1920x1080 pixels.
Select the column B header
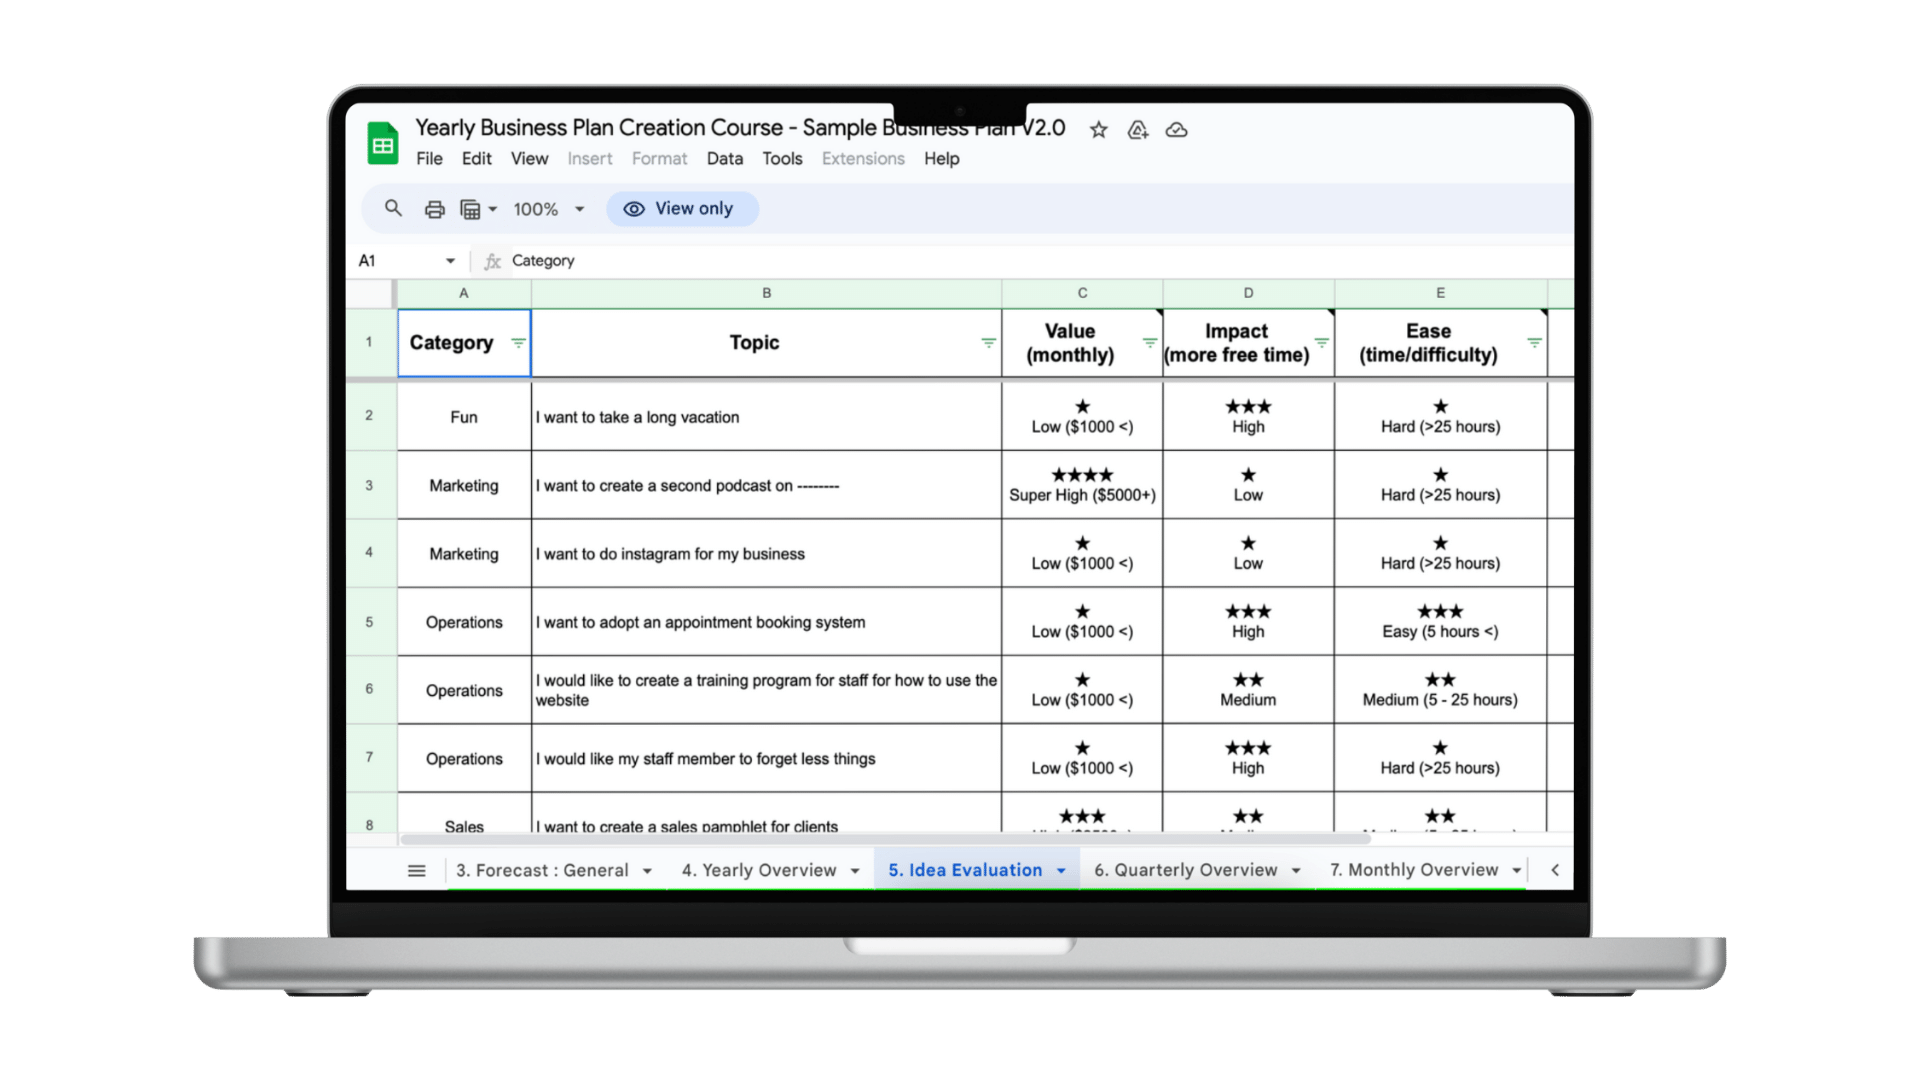(766, 293)
